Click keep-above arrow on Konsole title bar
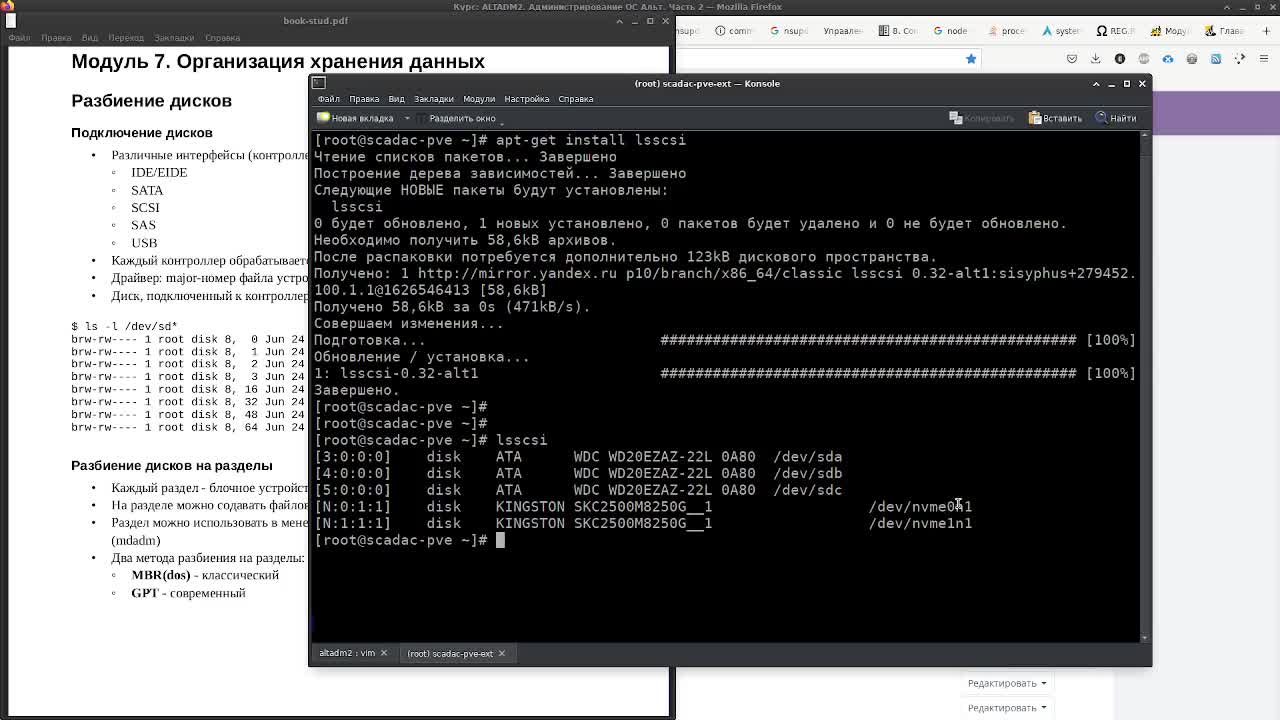1280x720 pixels. (1096, 83)
